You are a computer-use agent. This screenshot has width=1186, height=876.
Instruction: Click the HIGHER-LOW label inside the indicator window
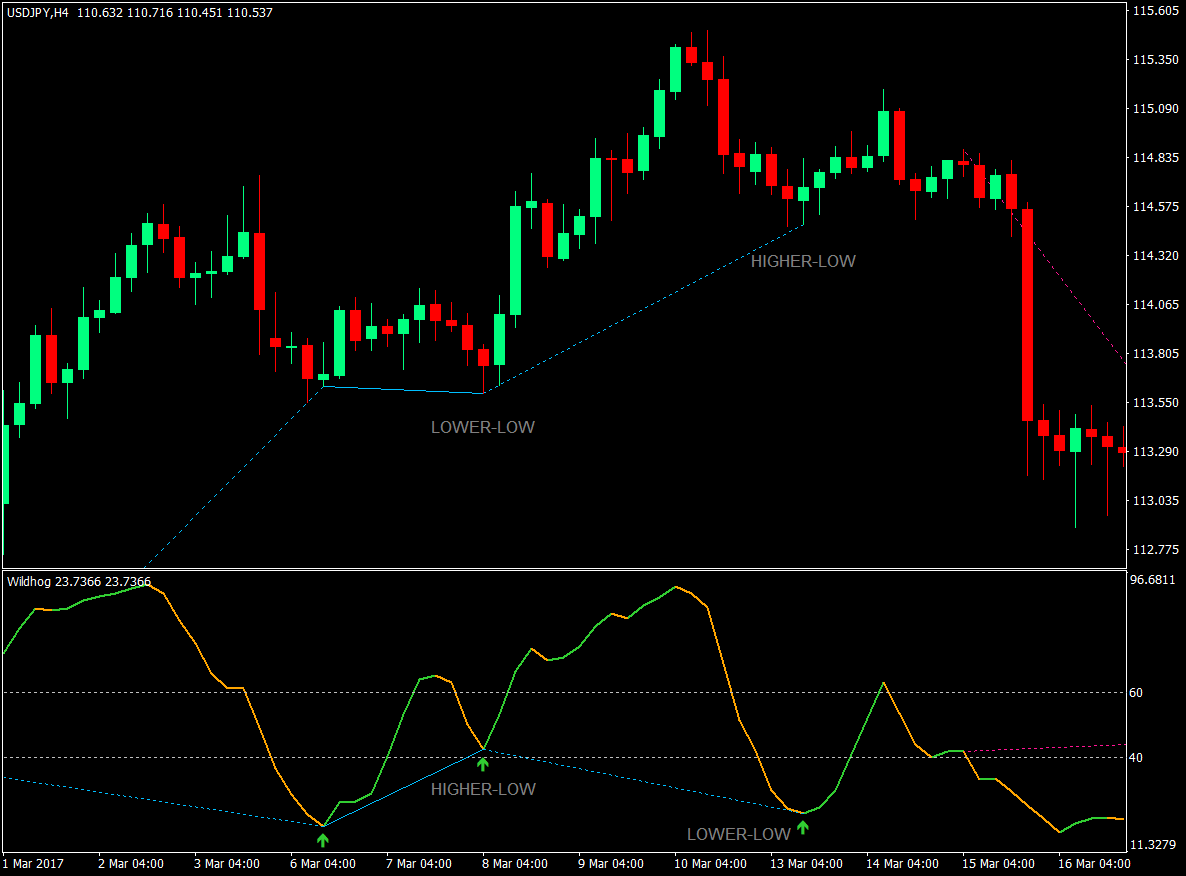pos(482,790)
